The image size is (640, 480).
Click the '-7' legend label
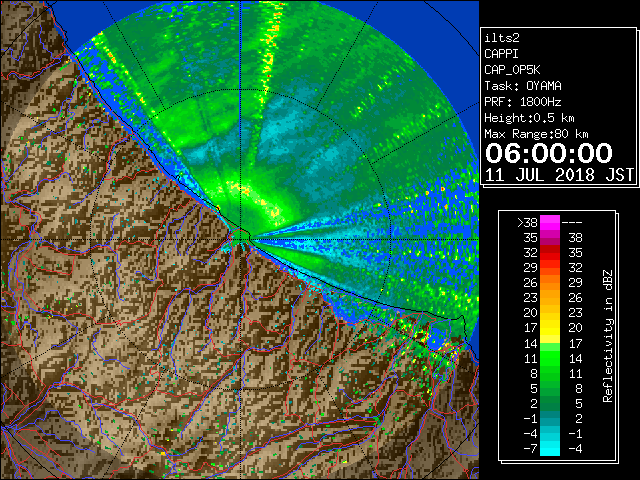[530, 449]
